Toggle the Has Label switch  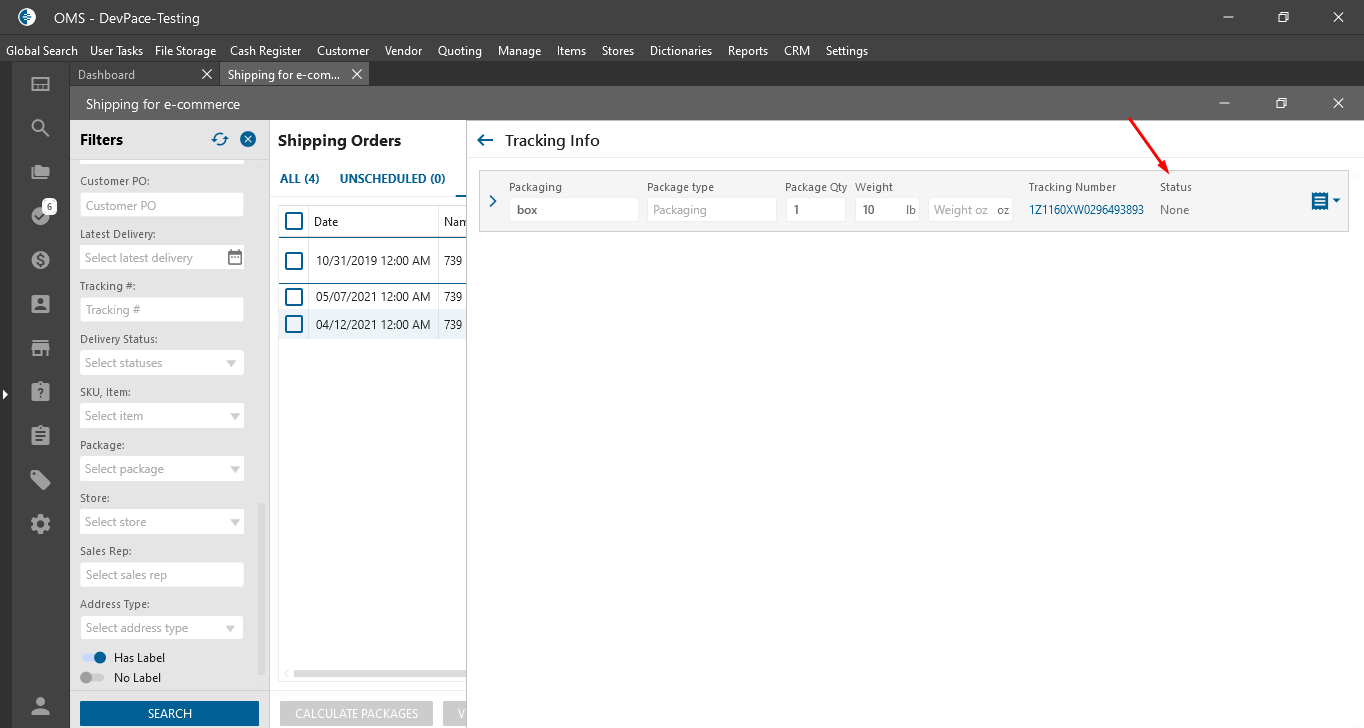[x=93, y=658]
